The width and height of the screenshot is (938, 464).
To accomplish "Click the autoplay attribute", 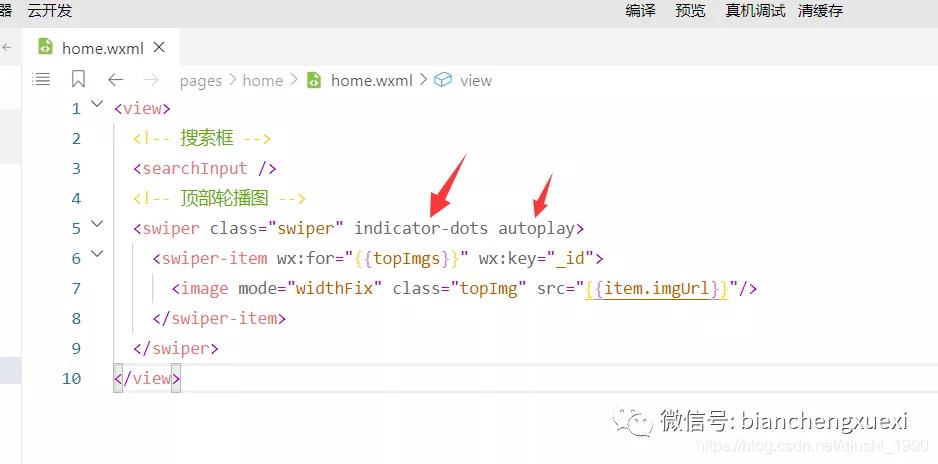I will click(x=537, y=229).
